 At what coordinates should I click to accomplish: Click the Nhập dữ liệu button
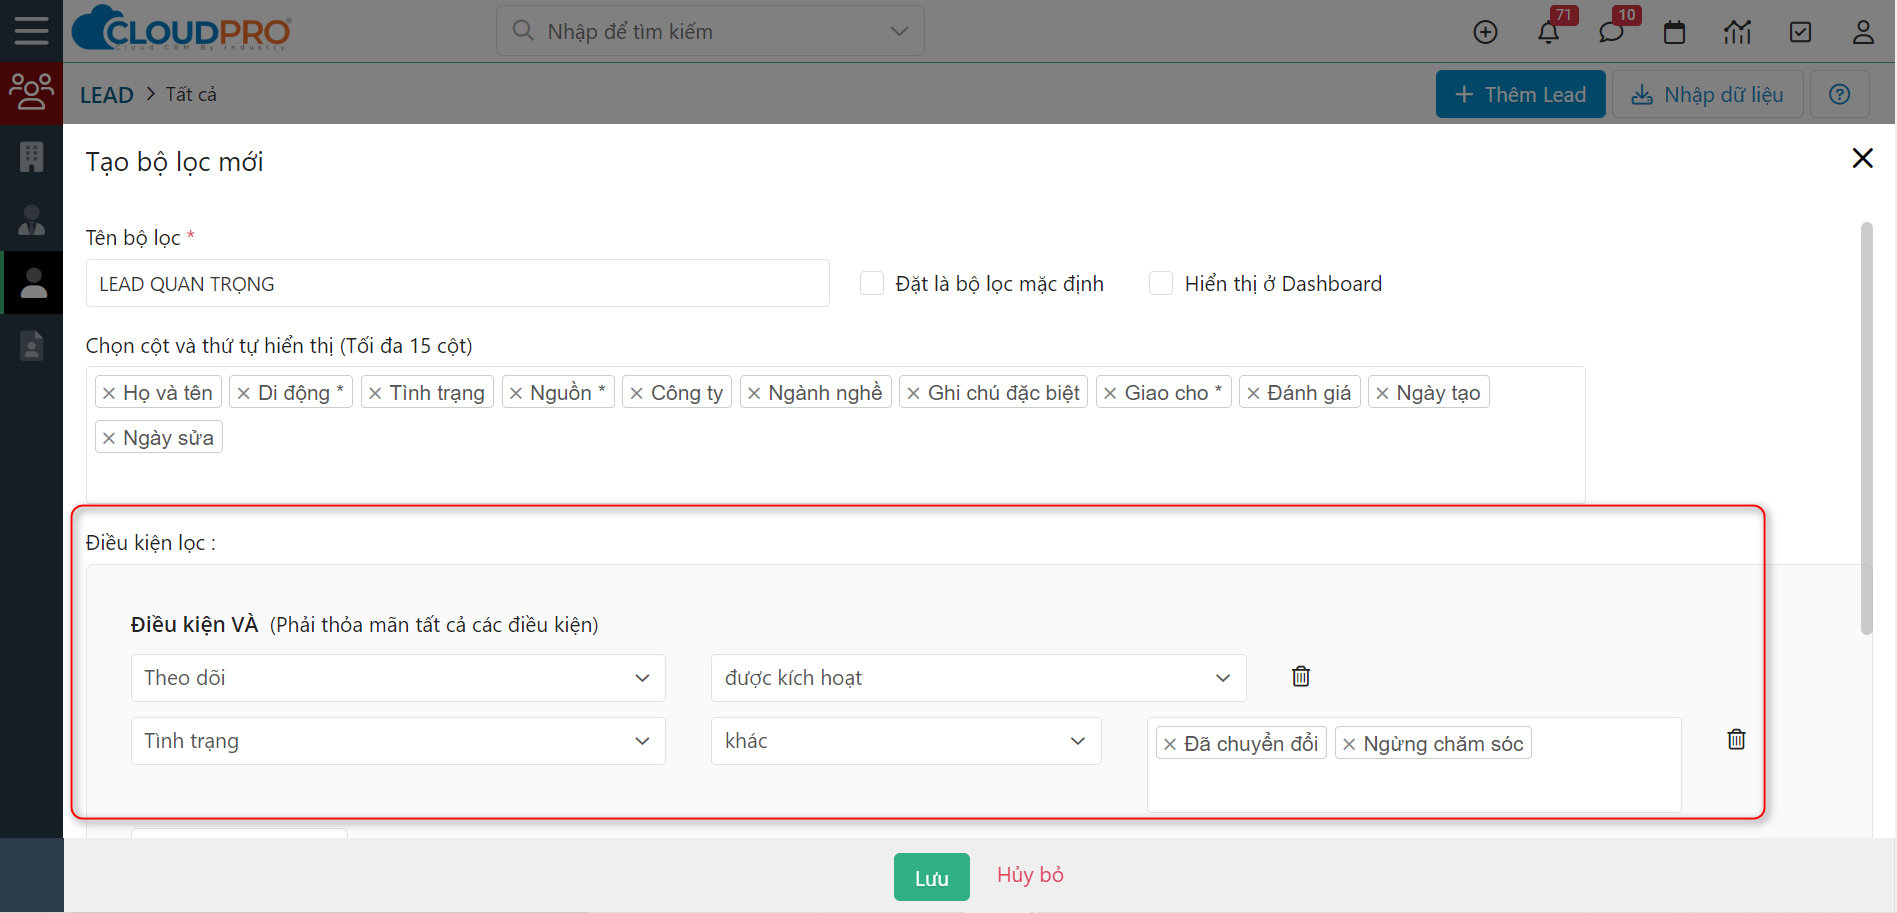click(x=1707, y=94)
